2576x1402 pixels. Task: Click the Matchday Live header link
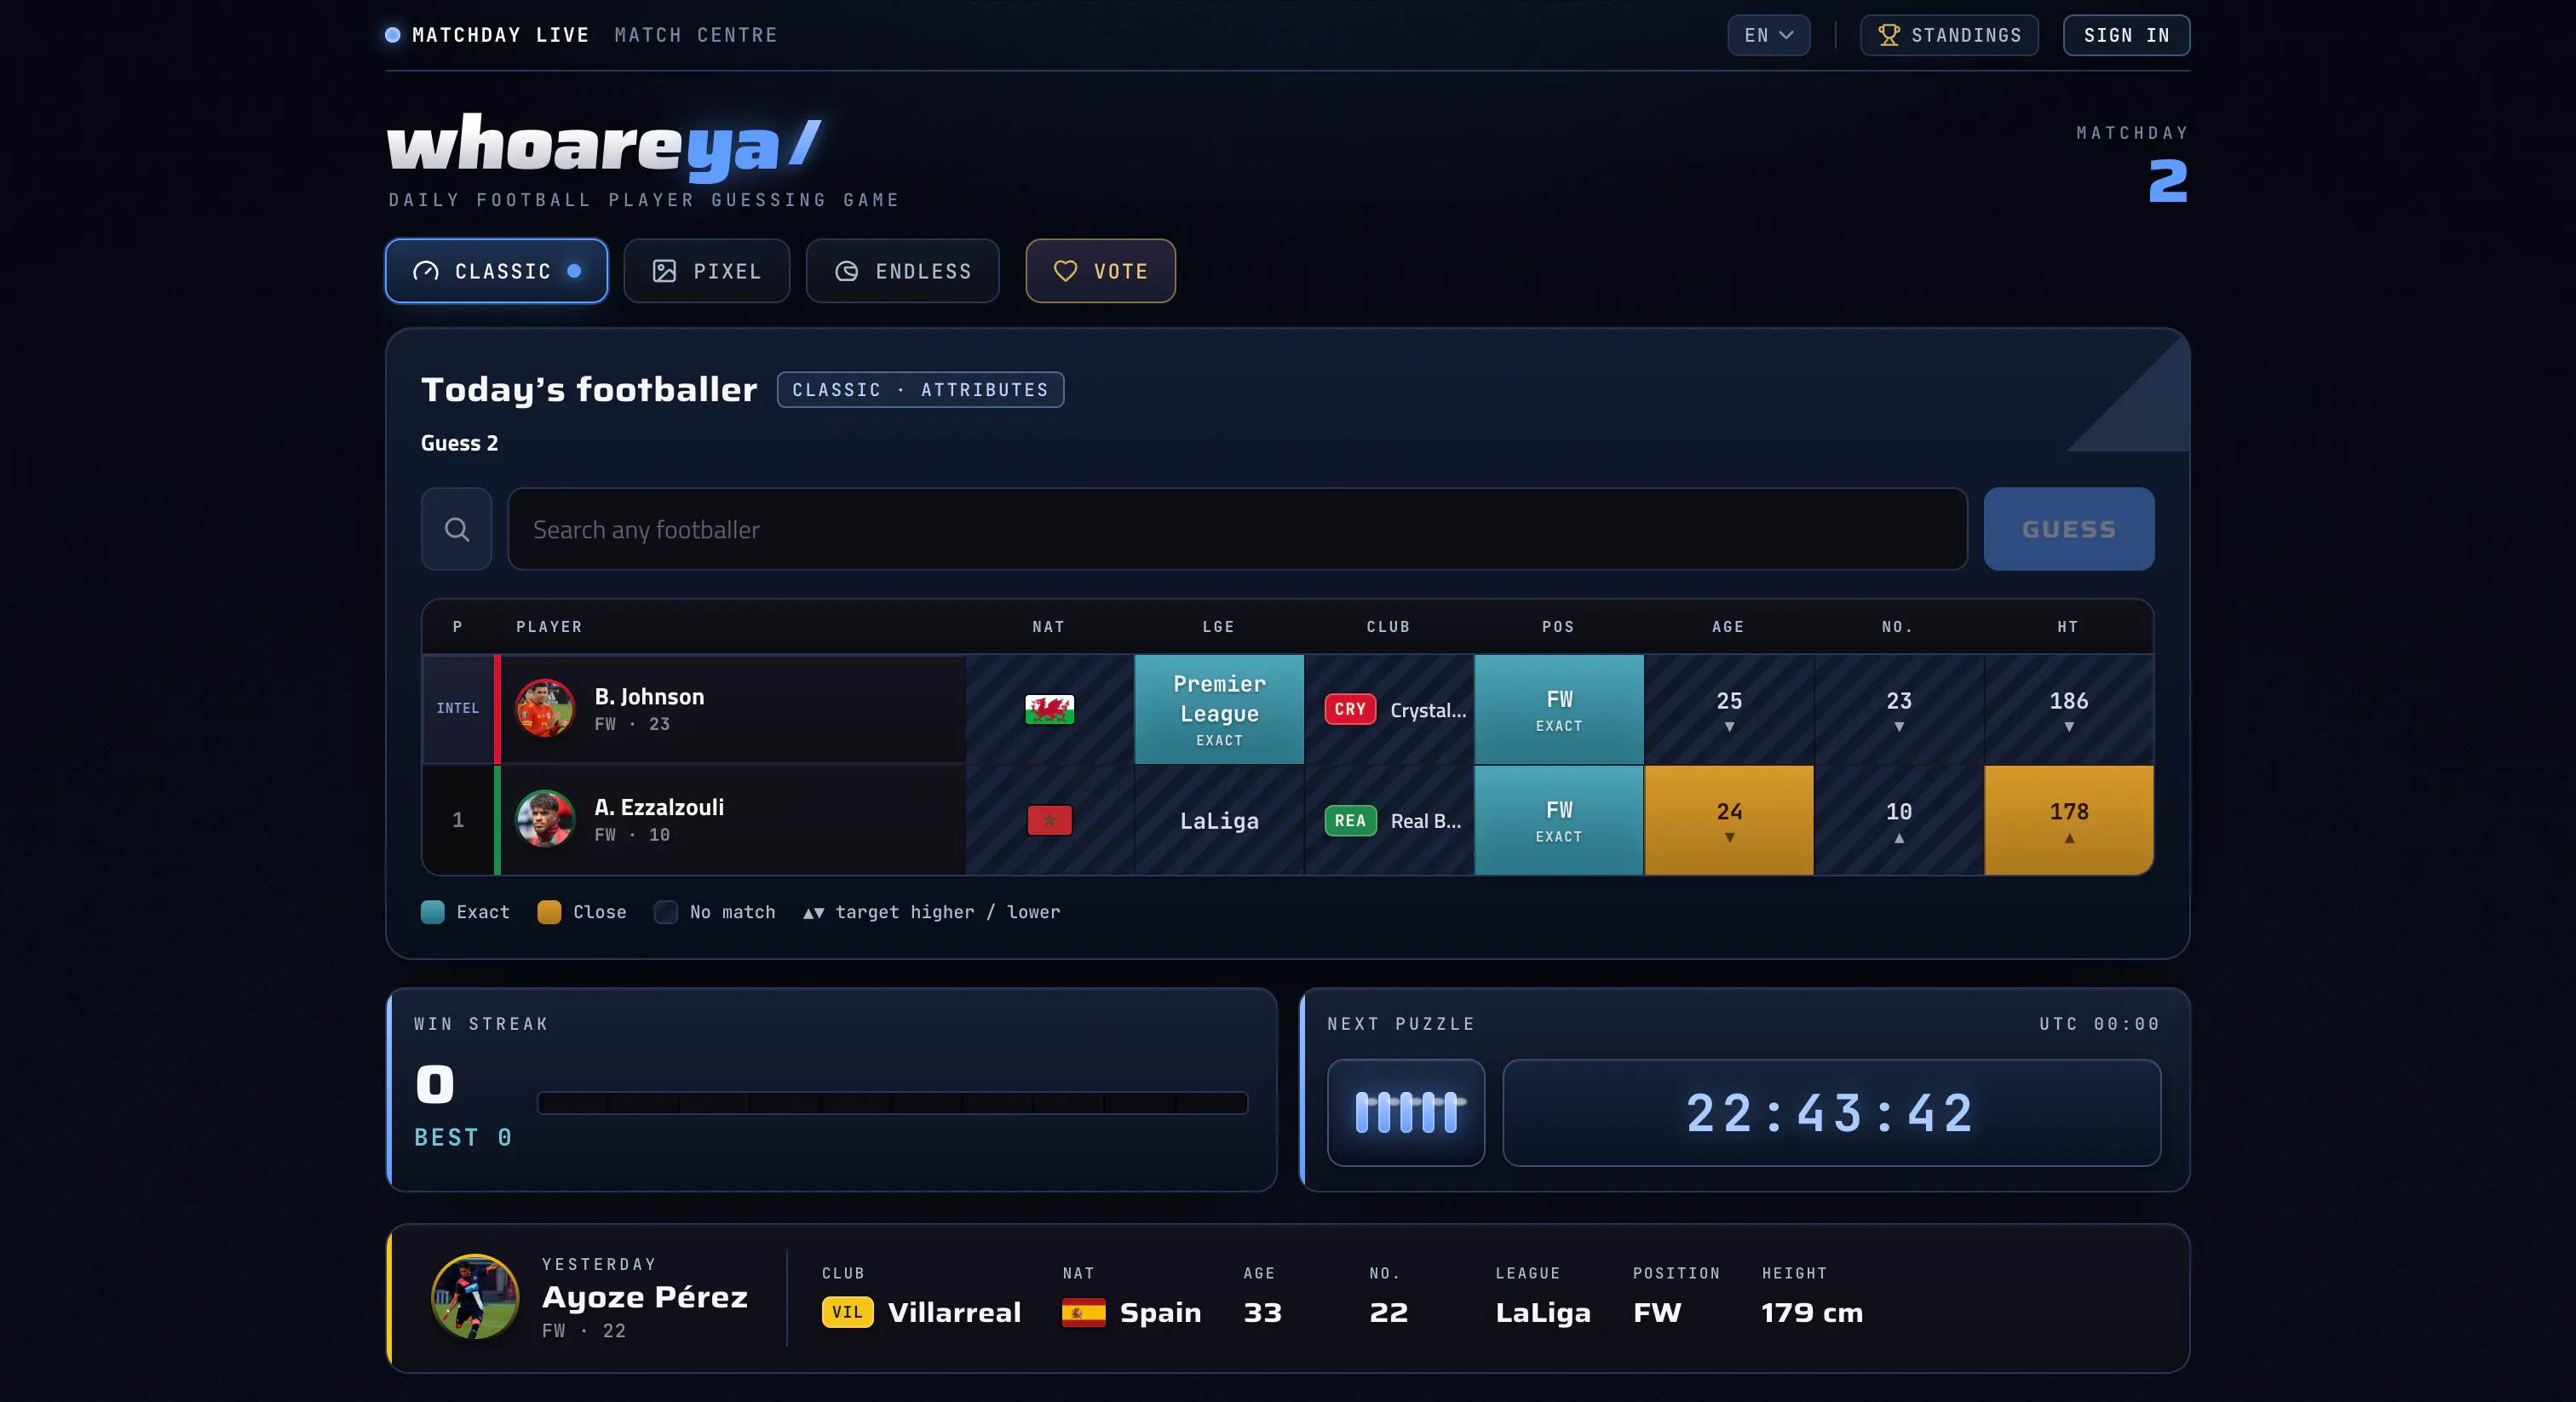pos(500,35)
